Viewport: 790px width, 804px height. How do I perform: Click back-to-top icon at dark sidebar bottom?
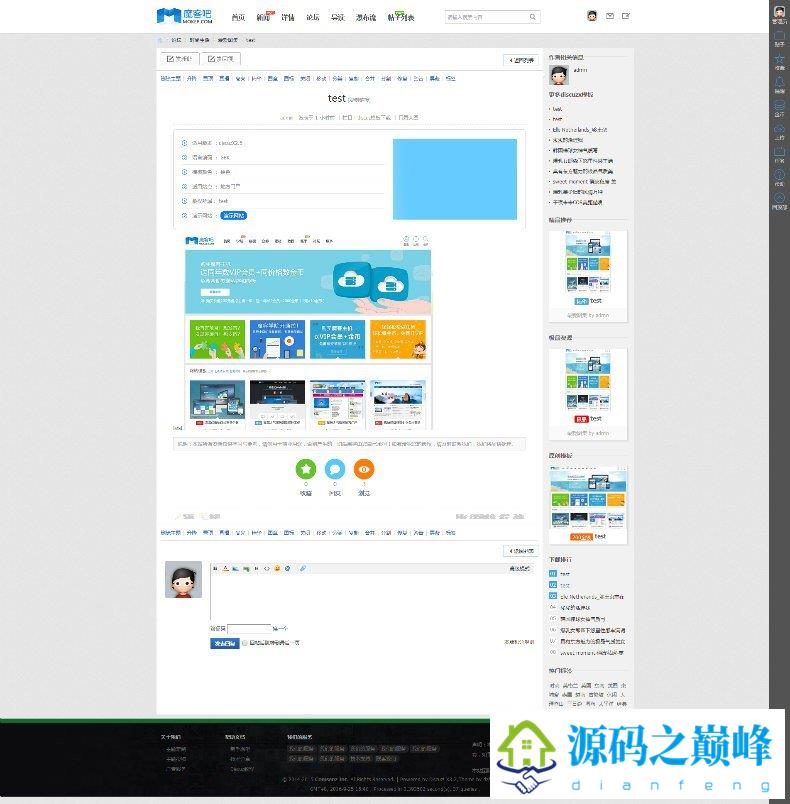pos(779,198)
